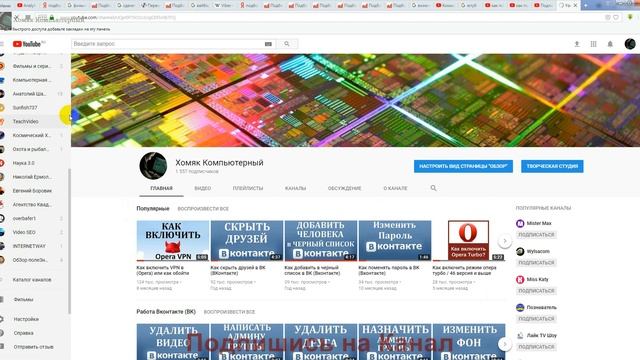This screenshot has height=360, width=640.
Task: Click the YouTube logo
Action: click(27, 44)
